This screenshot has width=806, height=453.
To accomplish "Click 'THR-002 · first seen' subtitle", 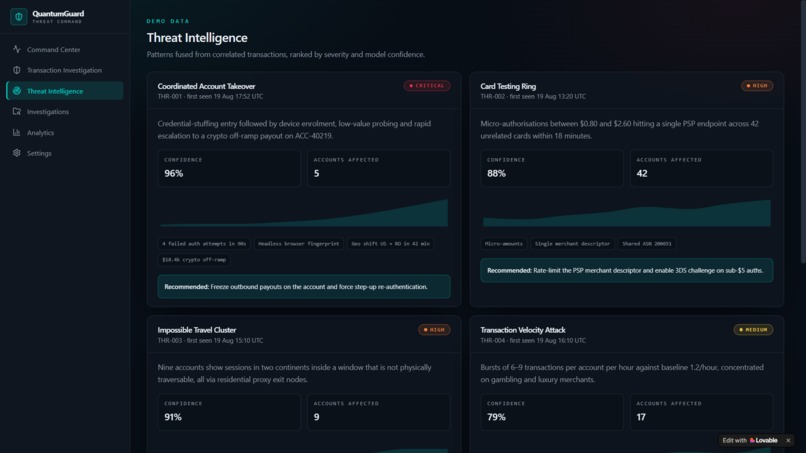I will [x=533, y=97].
